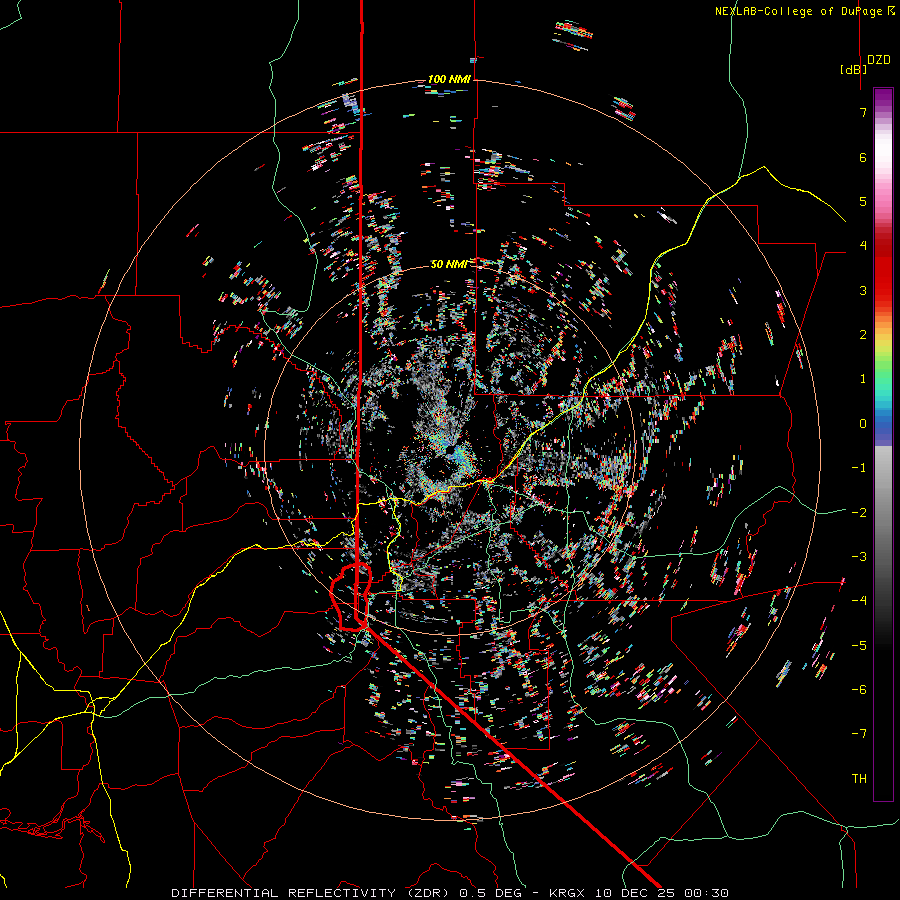Viewport: 900px width, 900px height.
Task: Click the -3 value on color scale
Action: [859, 557]
